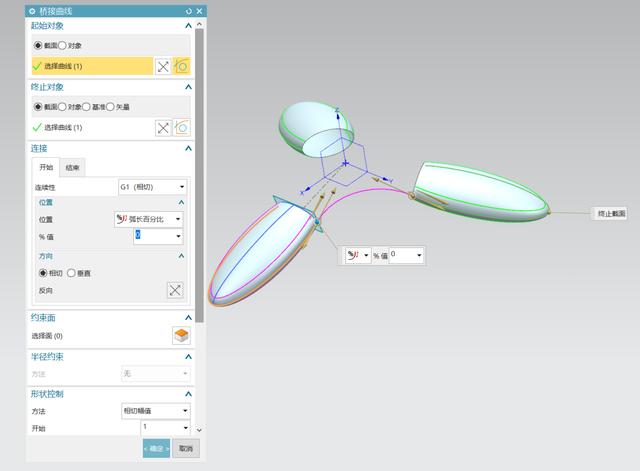Click the end point handle on right ellipsoid tip
The width and height of the screenshot is (640, 471).
[x=549, y=212]
